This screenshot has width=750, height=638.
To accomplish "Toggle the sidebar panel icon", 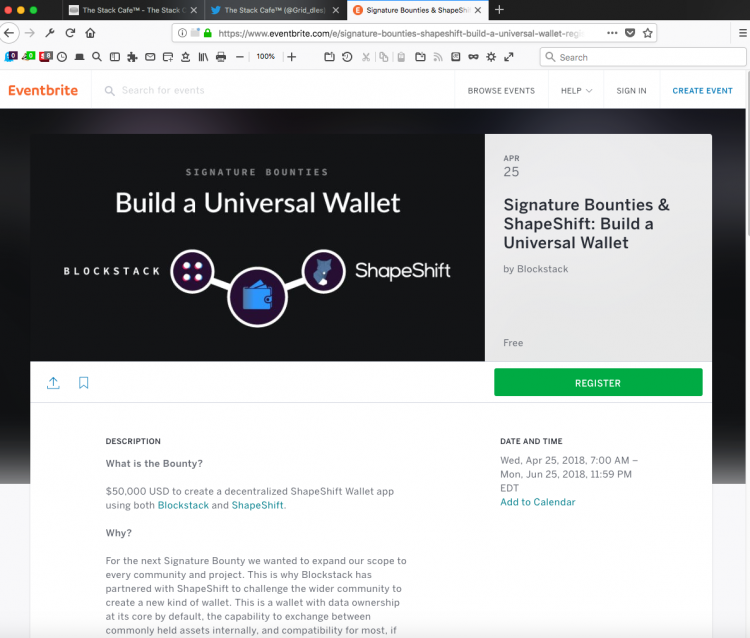I will coord(115,57).
